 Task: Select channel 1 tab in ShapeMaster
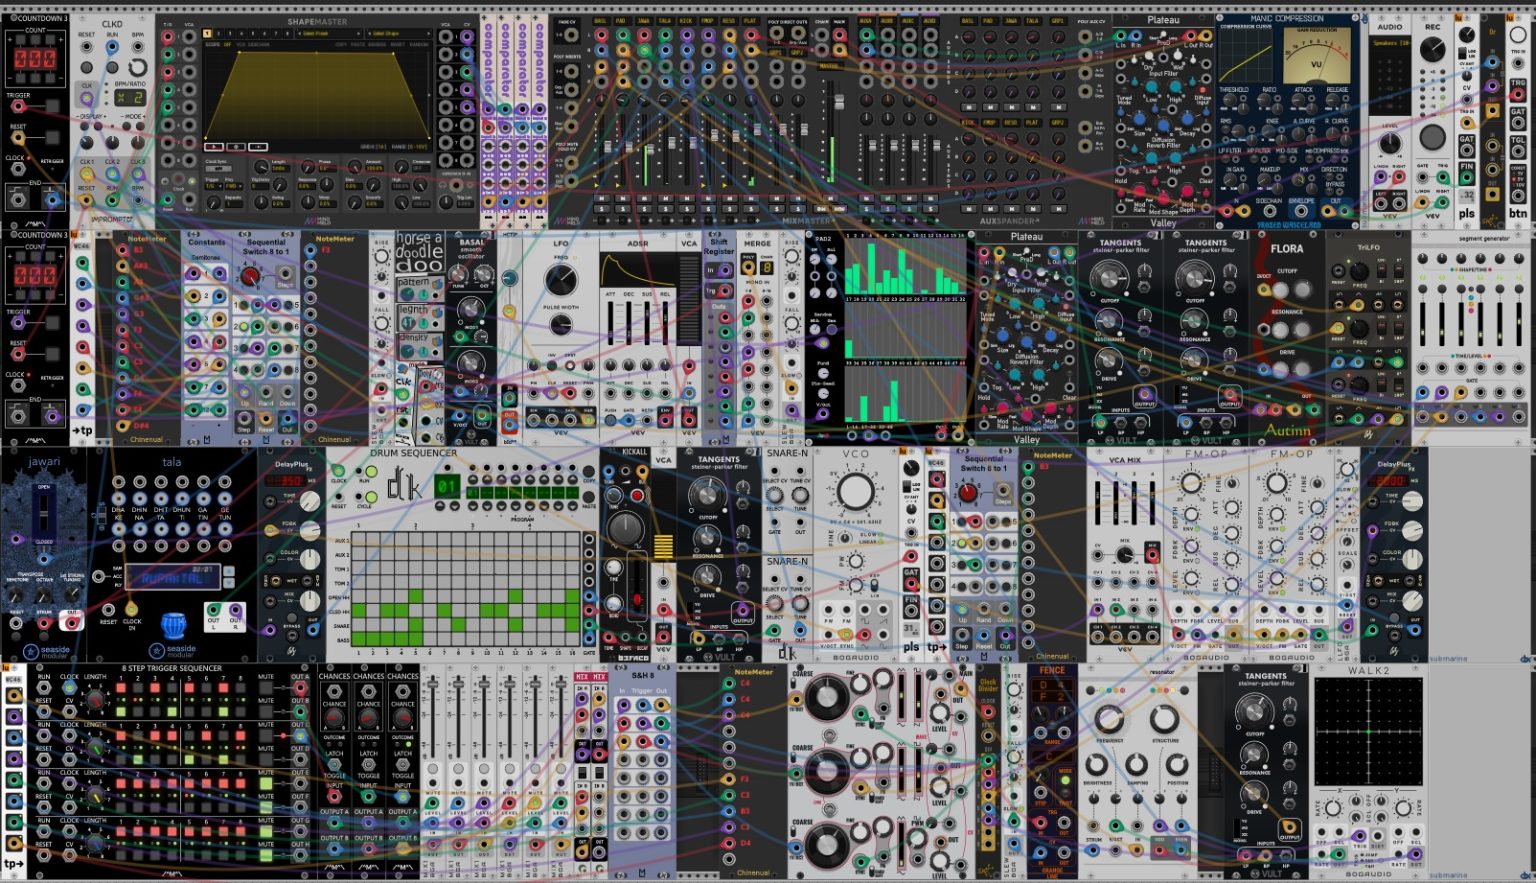[x=207, y=33]
